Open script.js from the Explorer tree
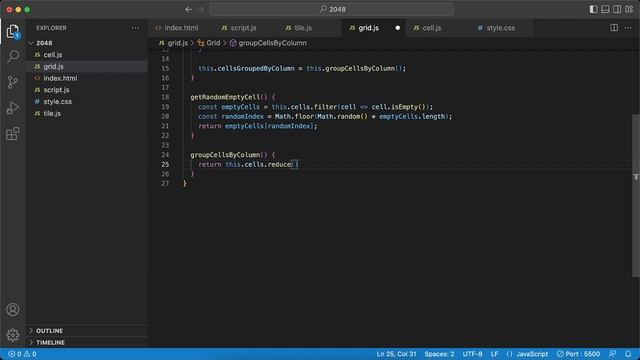 tap(56, 90)
